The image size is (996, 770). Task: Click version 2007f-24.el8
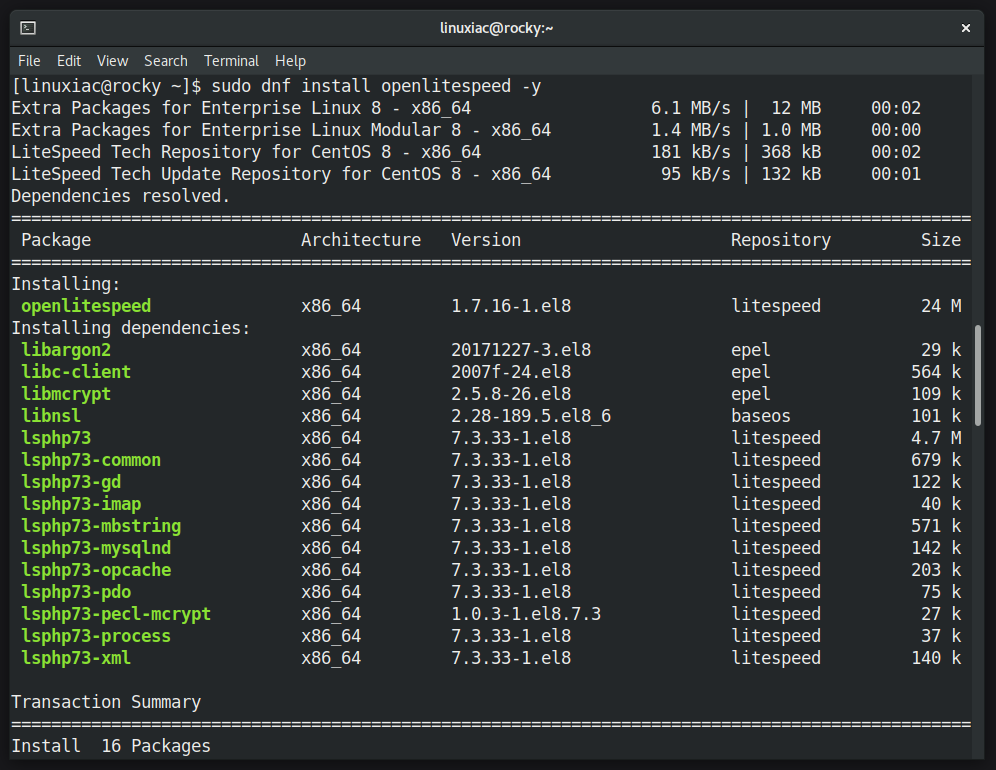pyautogui.click(x=511, y=372)
